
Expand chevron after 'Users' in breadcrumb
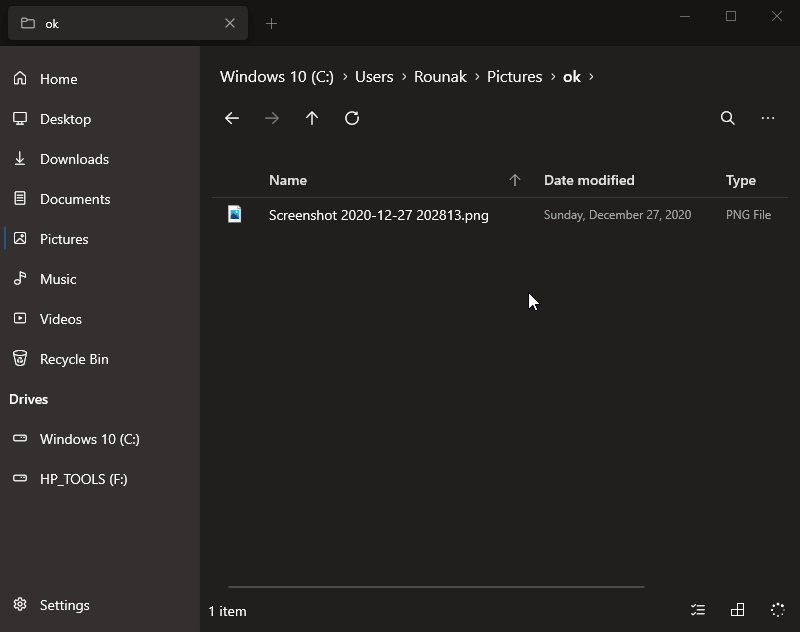click(404, 77)
